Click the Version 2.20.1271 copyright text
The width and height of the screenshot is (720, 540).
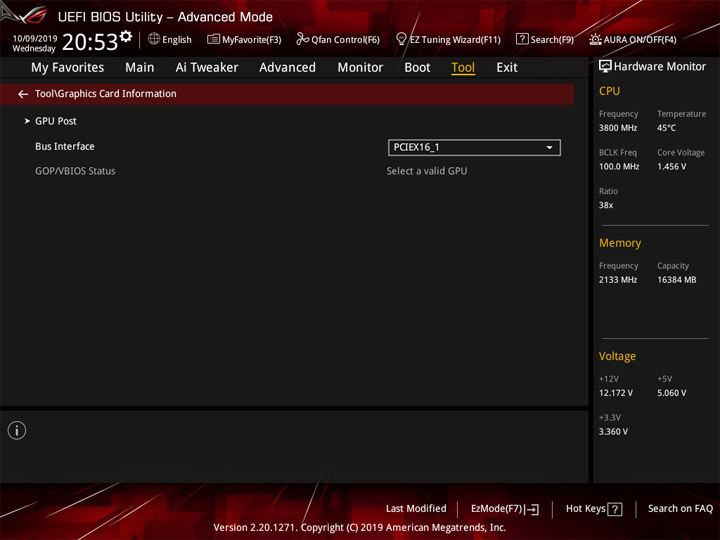pos(360,528)
